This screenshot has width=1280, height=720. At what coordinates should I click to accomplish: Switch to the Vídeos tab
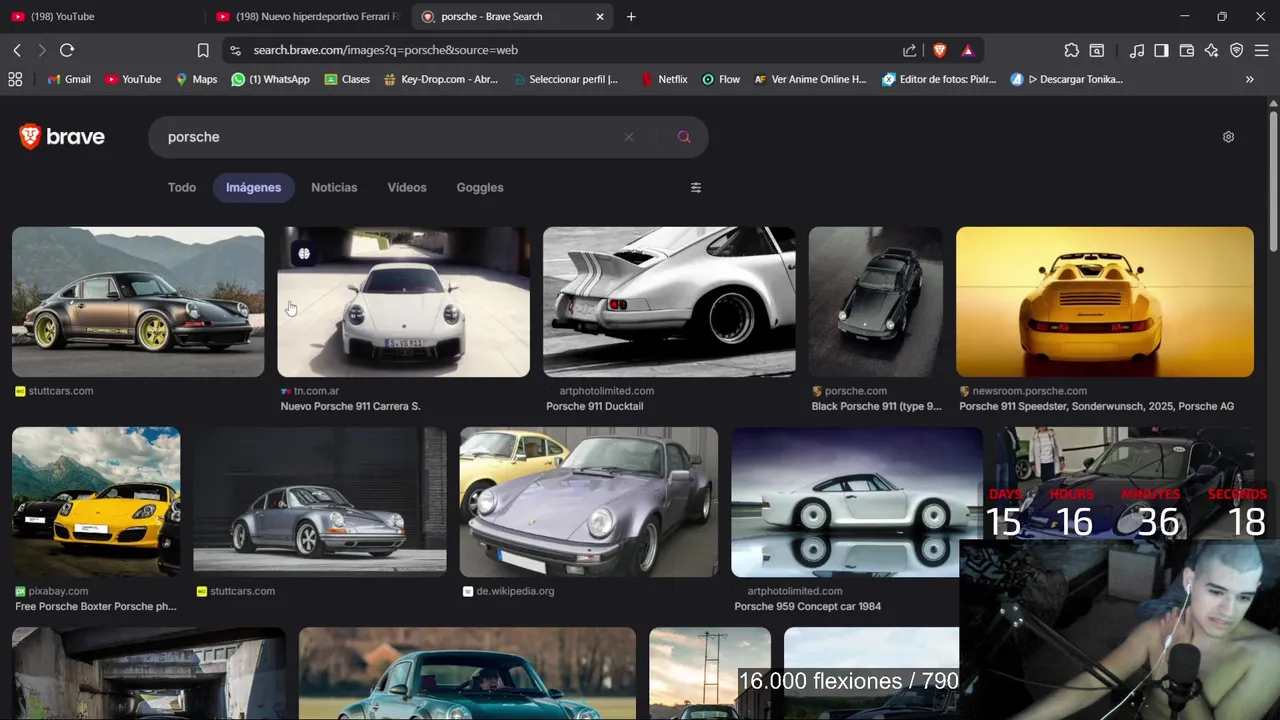[407, 187]
